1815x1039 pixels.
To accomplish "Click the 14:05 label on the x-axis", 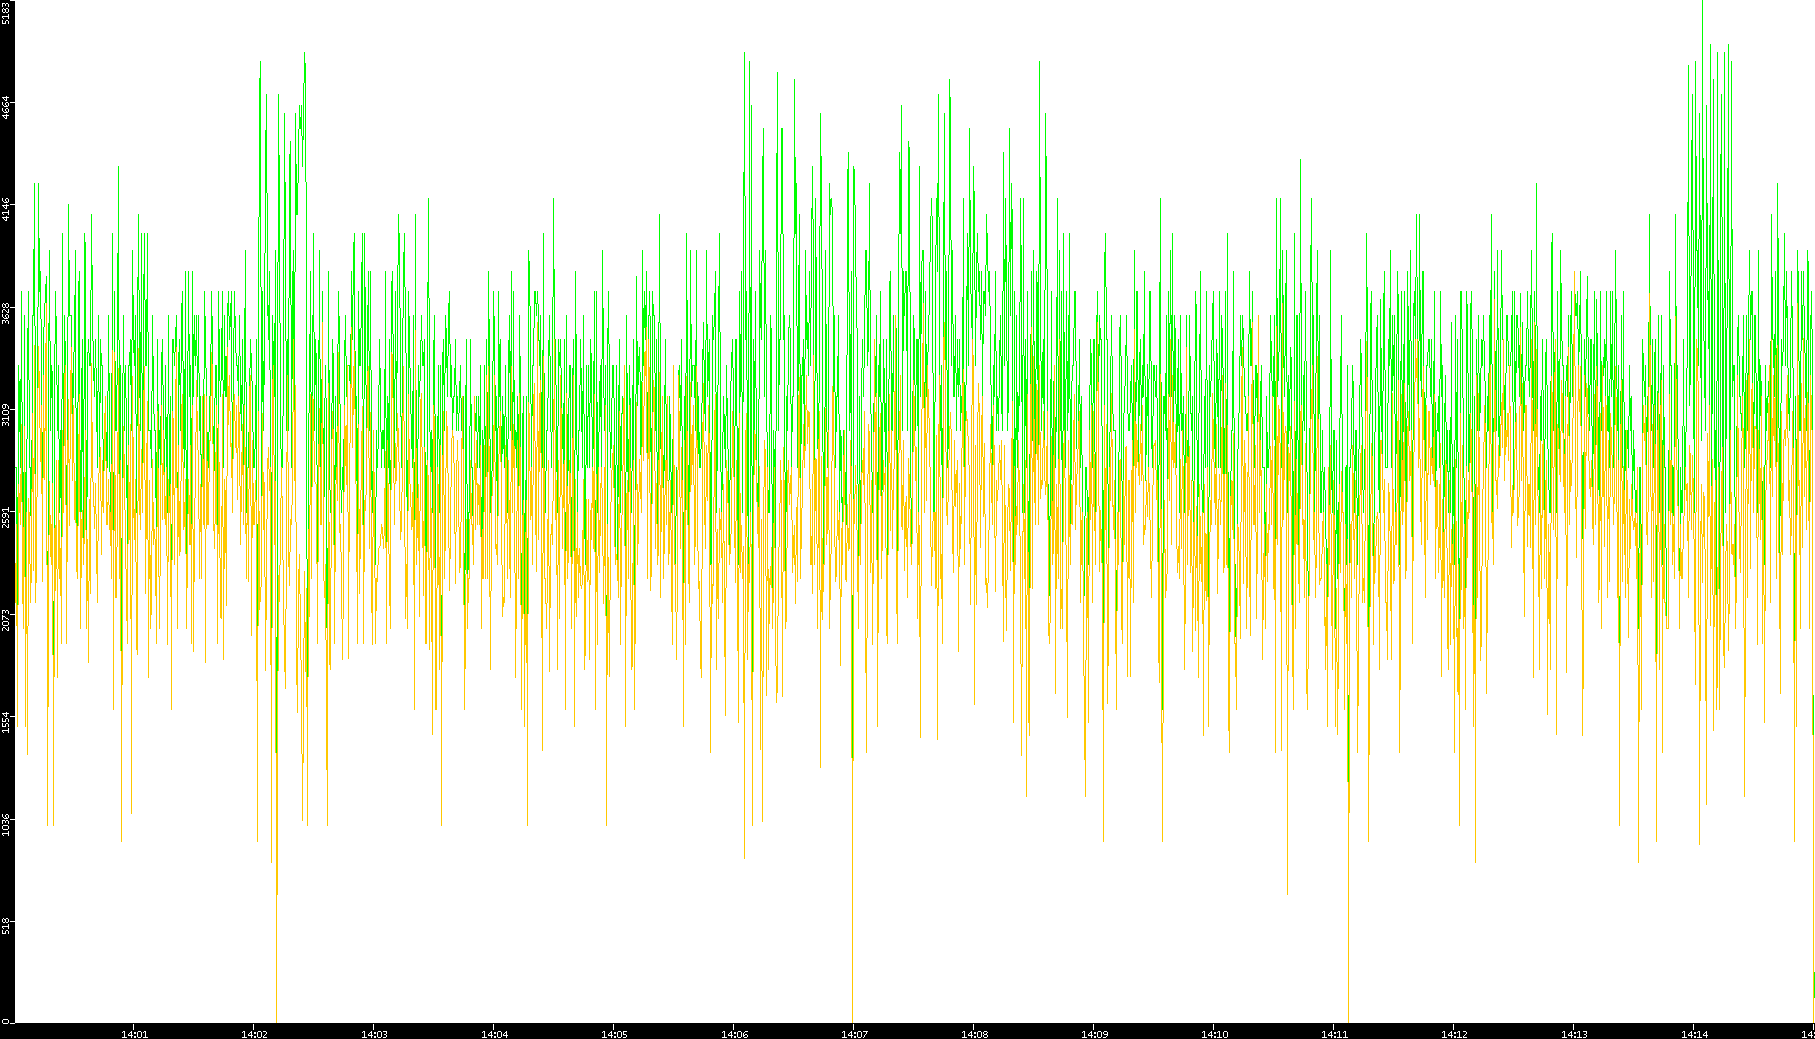I will point(614,1033).
